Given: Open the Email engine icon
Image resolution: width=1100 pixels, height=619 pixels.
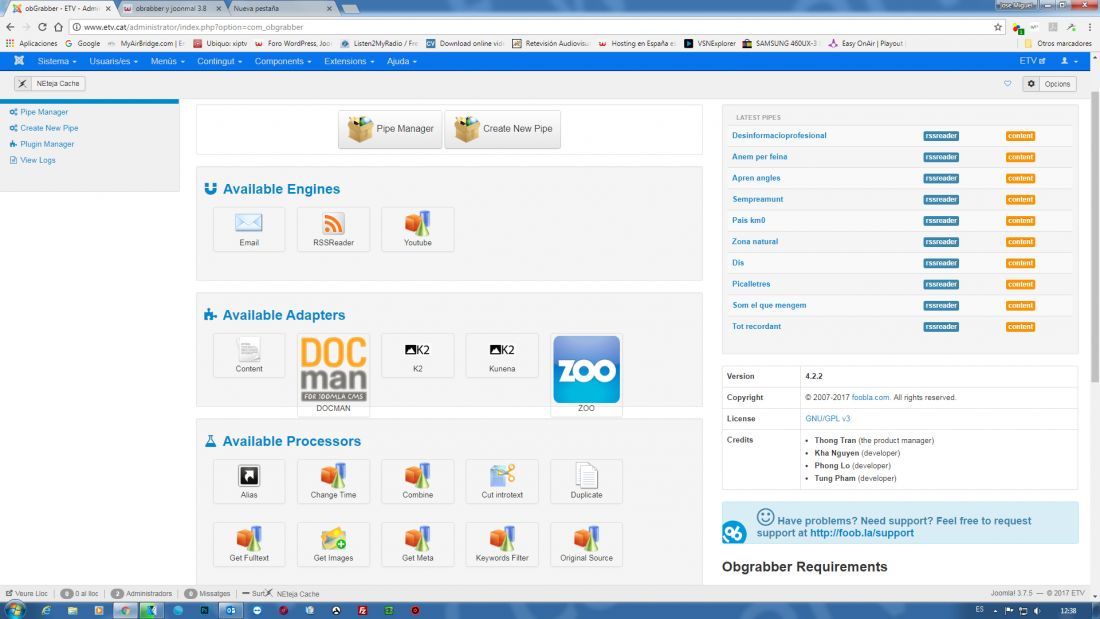Looking at the screenshot, I should click(249, 229).
